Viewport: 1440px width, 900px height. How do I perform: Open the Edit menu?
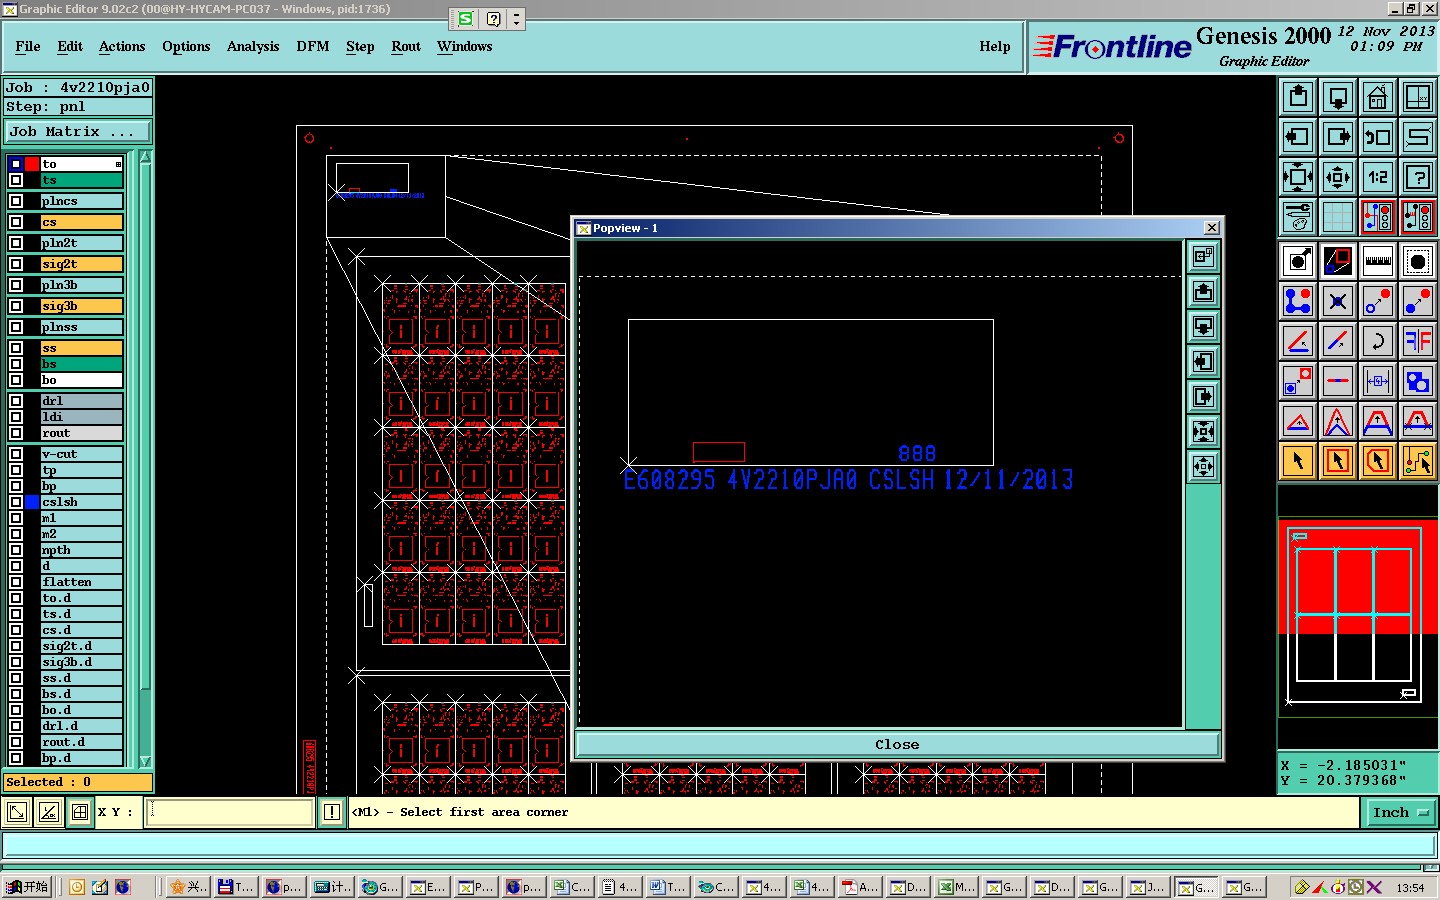point(70,46)
